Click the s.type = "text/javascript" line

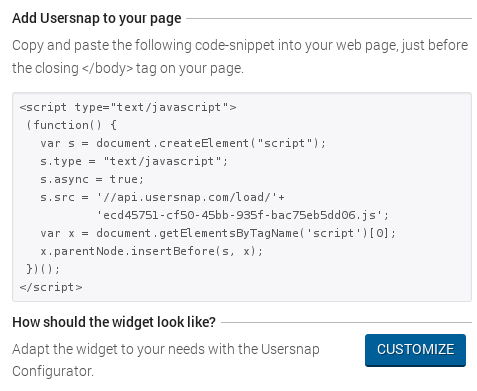[134, 161]
